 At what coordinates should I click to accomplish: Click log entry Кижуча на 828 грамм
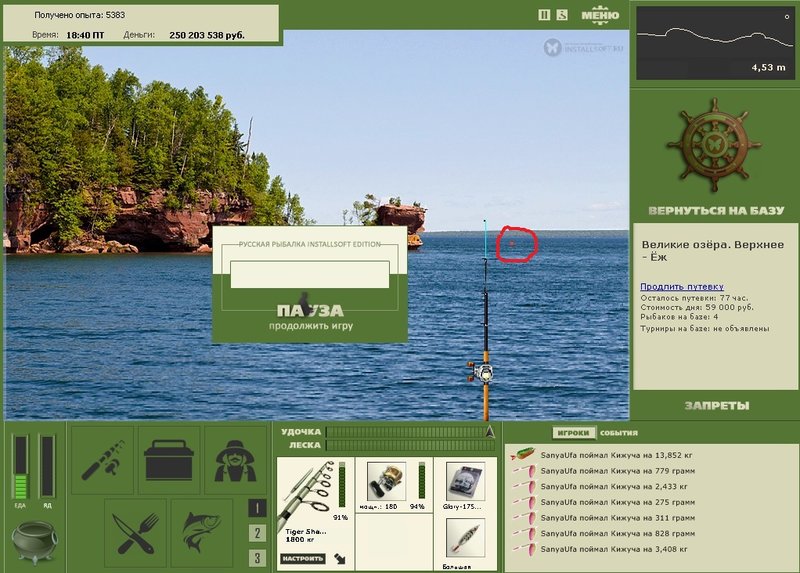coord(618,534)
